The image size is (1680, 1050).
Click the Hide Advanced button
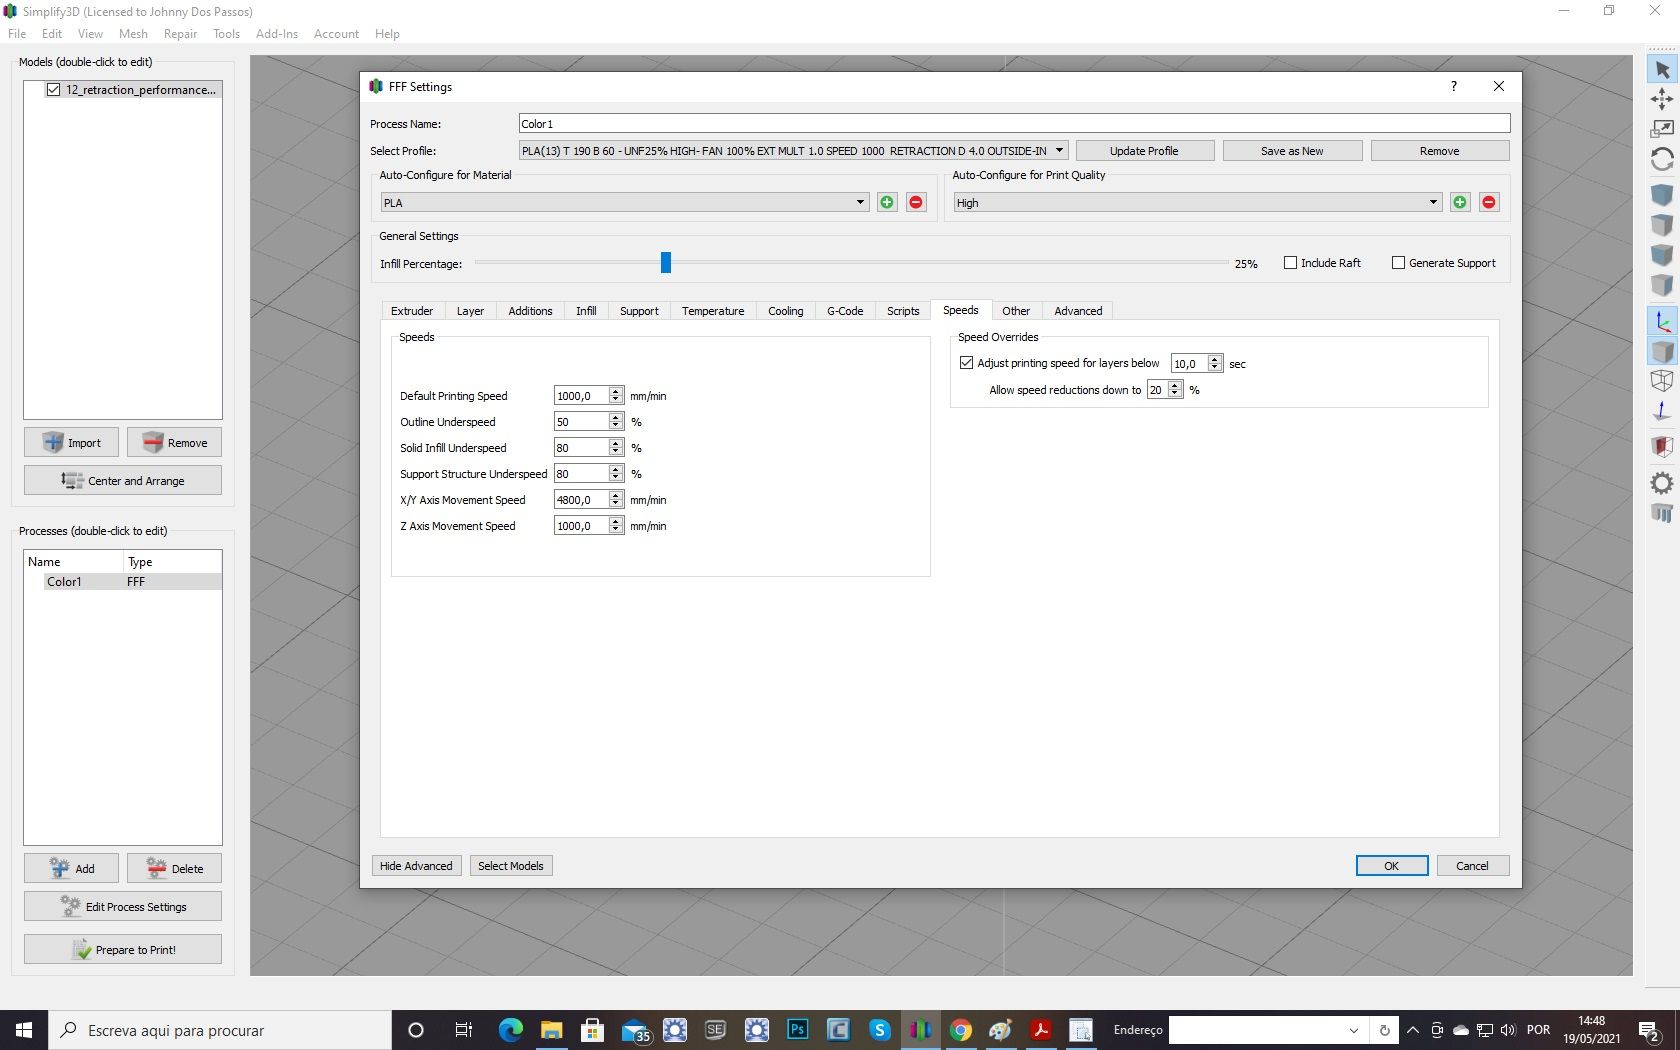click(416, 866)
